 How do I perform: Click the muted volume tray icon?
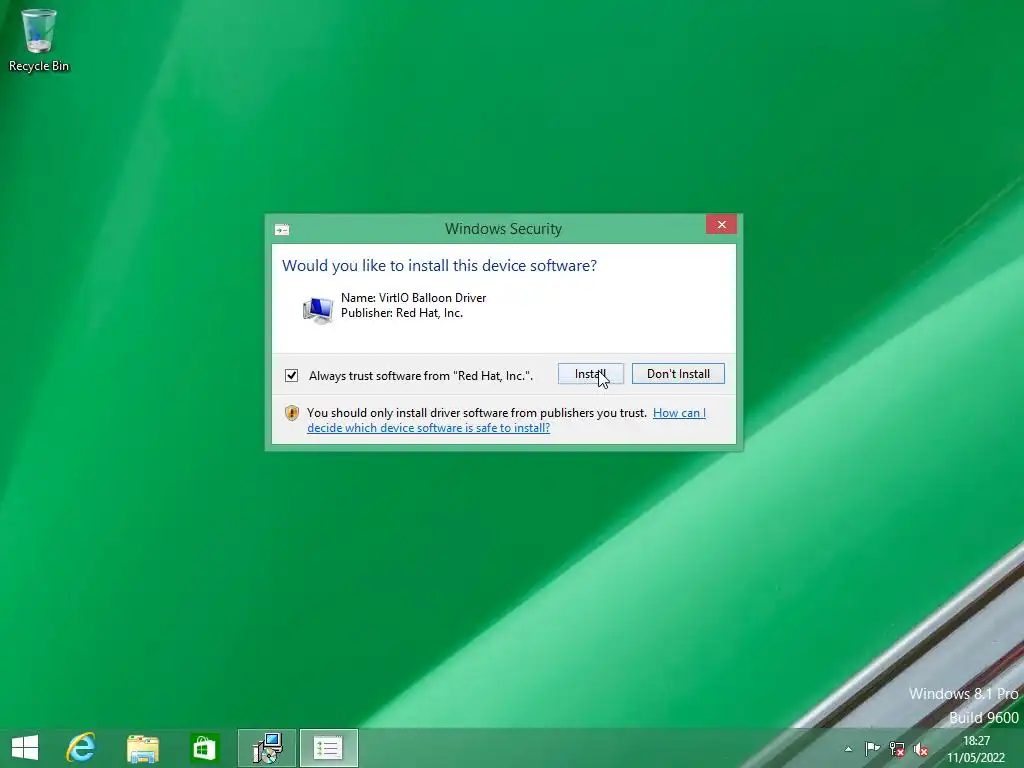coord(921,749)
